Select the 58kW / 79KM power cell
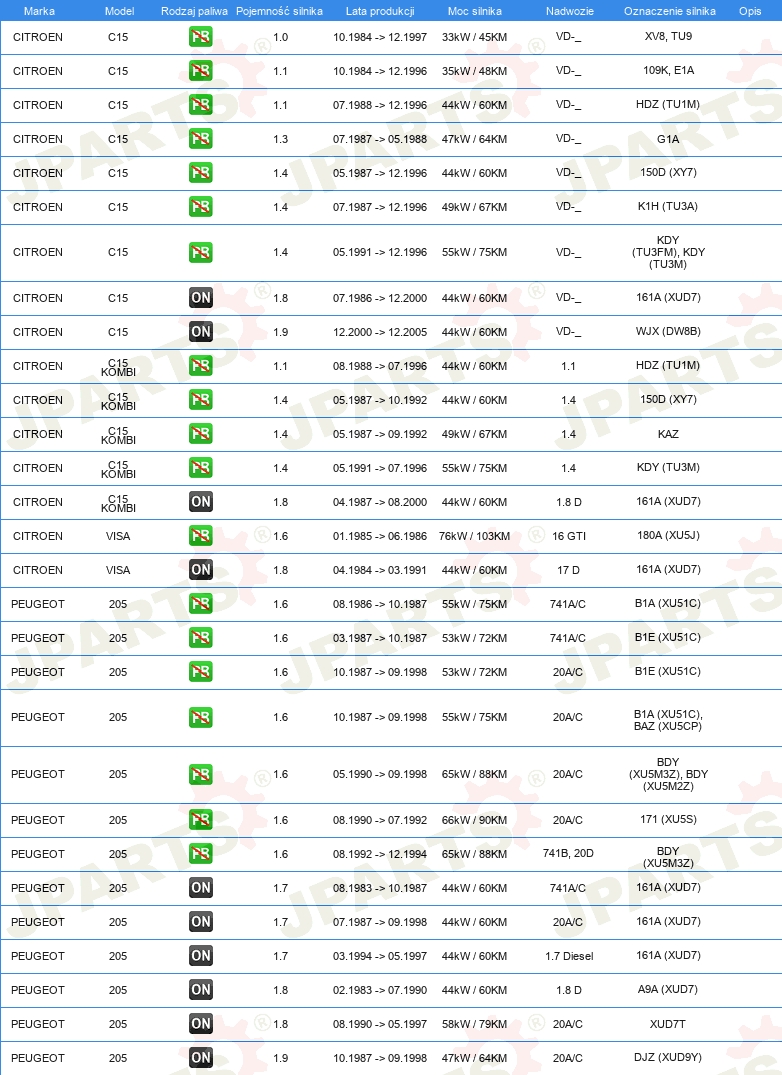The height and width of the screenshot is (1075, 782). click(474, 1024)
